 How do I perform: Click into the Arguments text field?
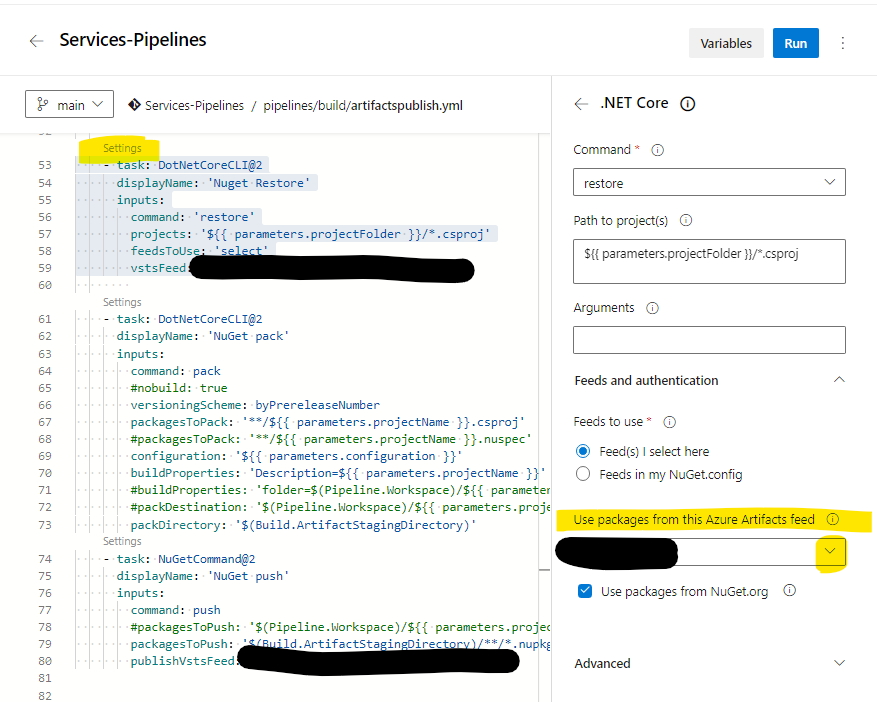(709, 340)
